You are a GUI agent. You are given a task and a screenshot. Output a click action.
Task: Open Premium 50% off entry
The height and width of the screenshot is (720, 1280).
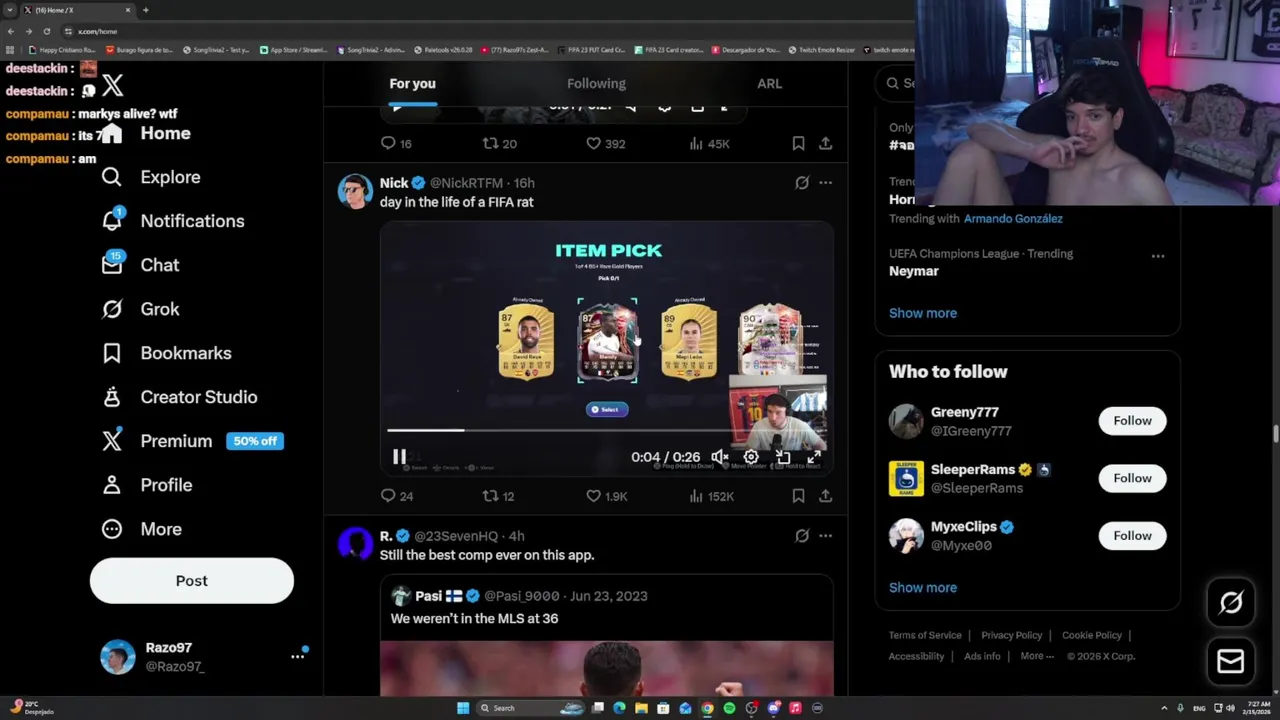(192, 441)
